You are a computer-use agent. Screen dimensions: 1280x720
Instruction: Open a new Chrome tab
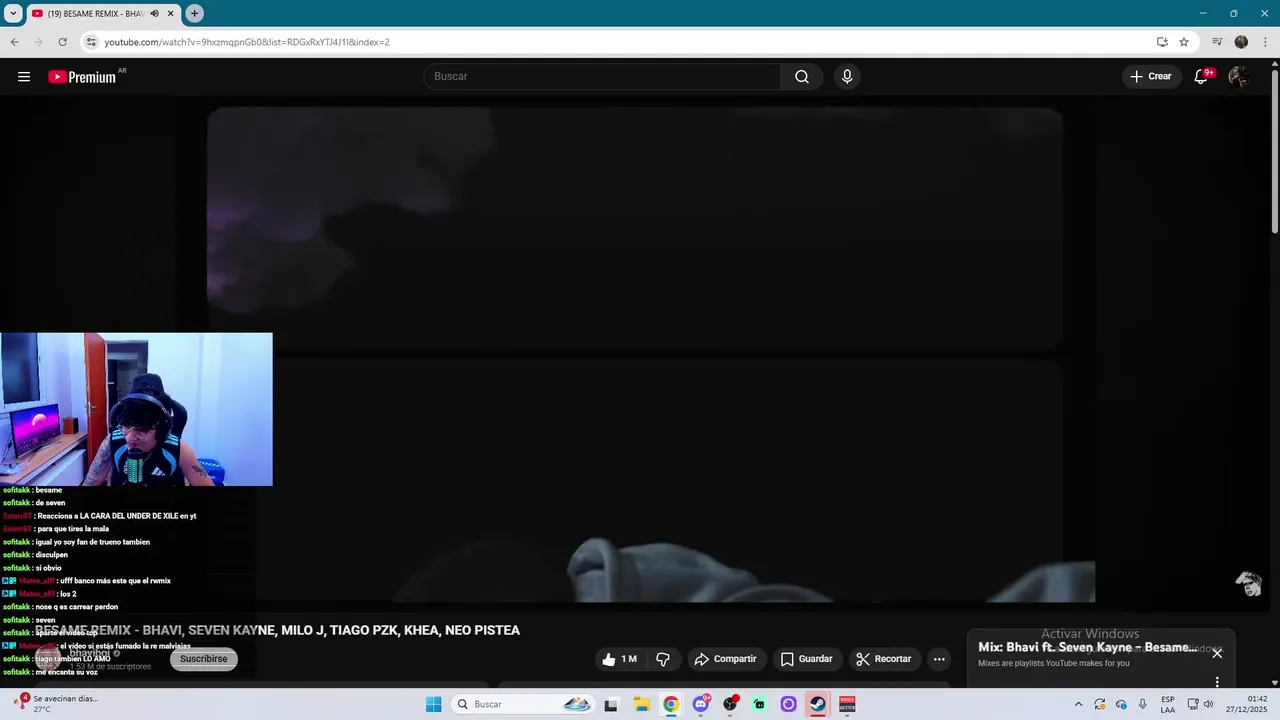(x=194, y=14)
